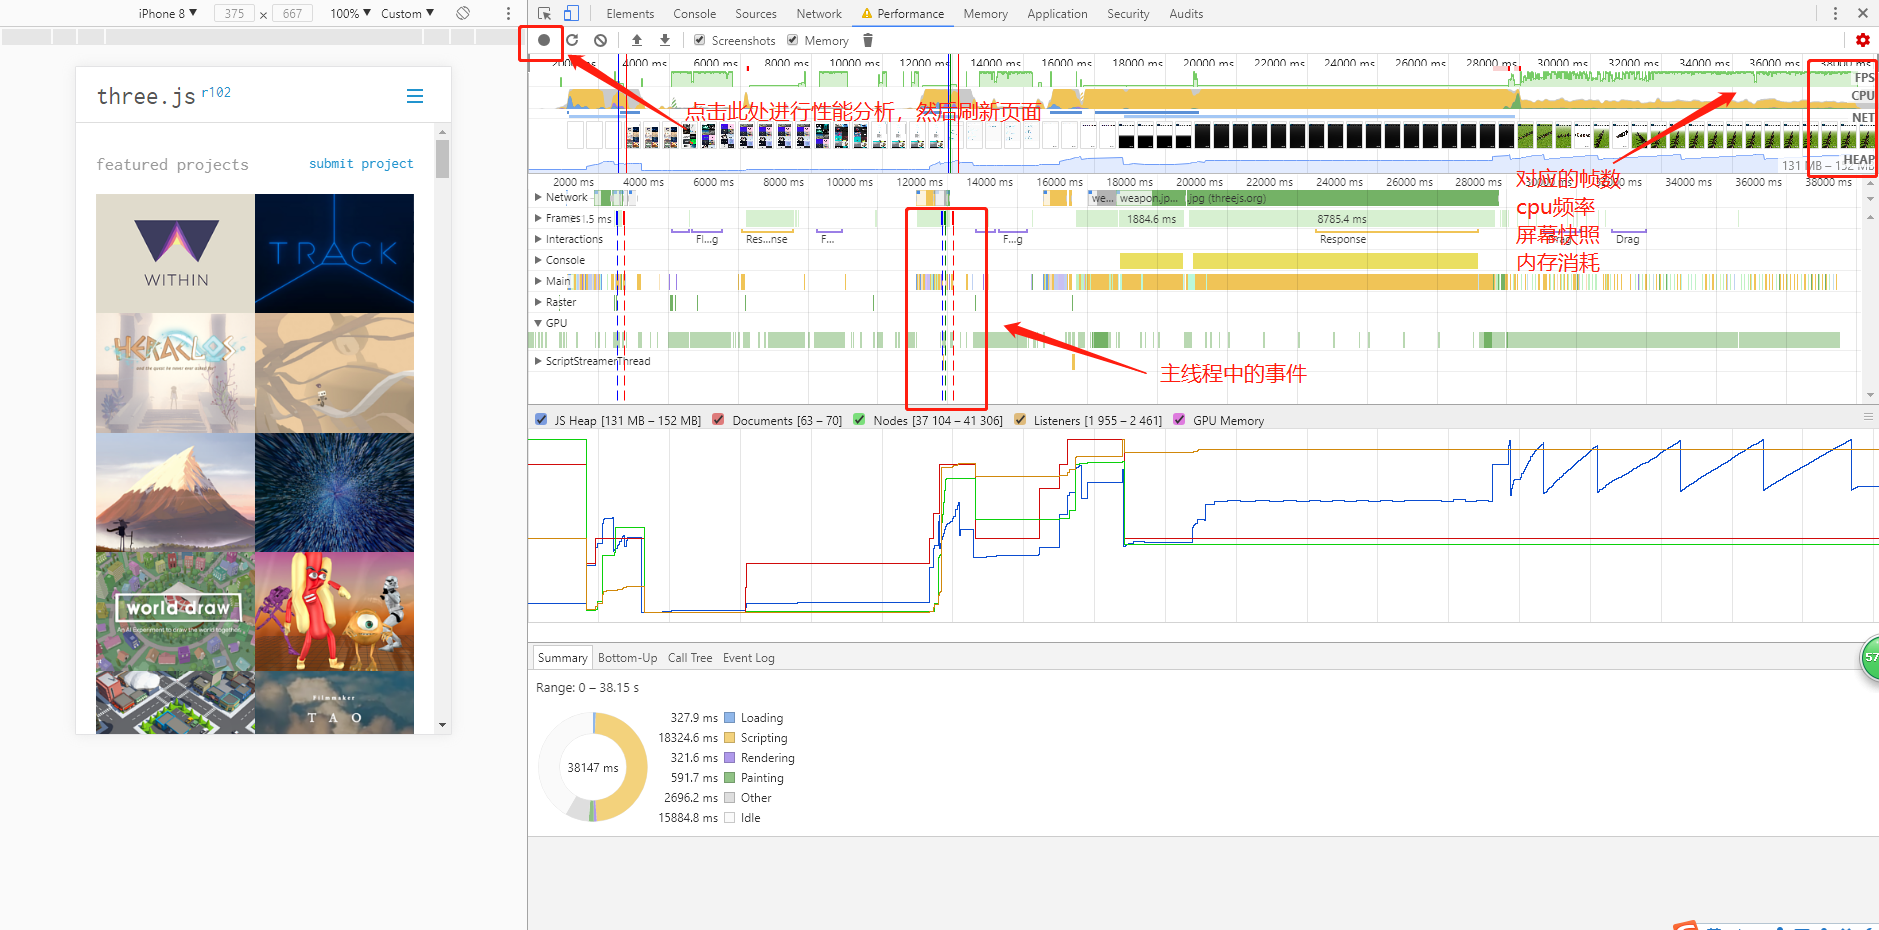1879x930 pixels.
Task: Switch to the Console tab
Action: point(694,13)
